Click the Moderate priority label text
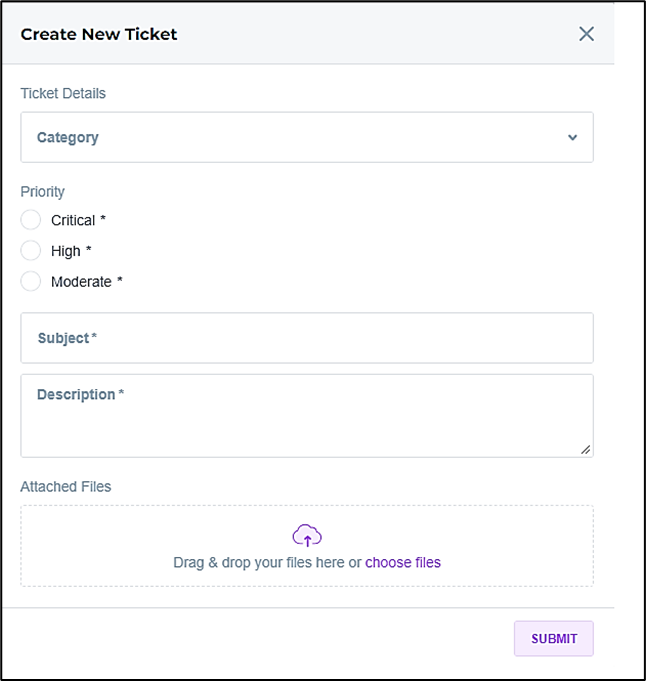The width and height of the screenshot is (646, 681). [82, 282]
